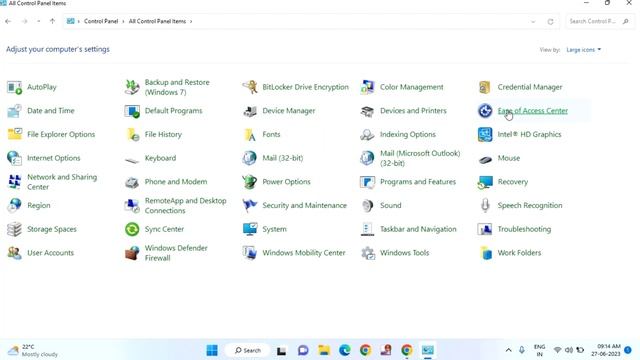Click the Sync Center icon

[132, 229]
